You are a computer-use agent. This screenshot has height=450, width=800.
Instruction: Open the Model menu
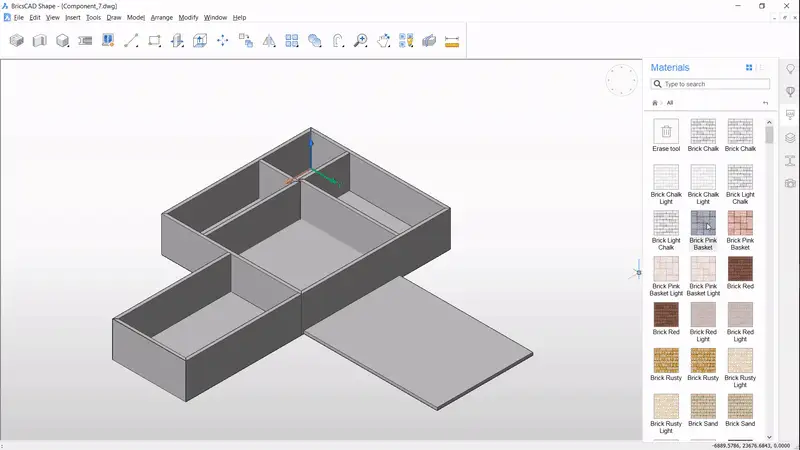point(136,17)
